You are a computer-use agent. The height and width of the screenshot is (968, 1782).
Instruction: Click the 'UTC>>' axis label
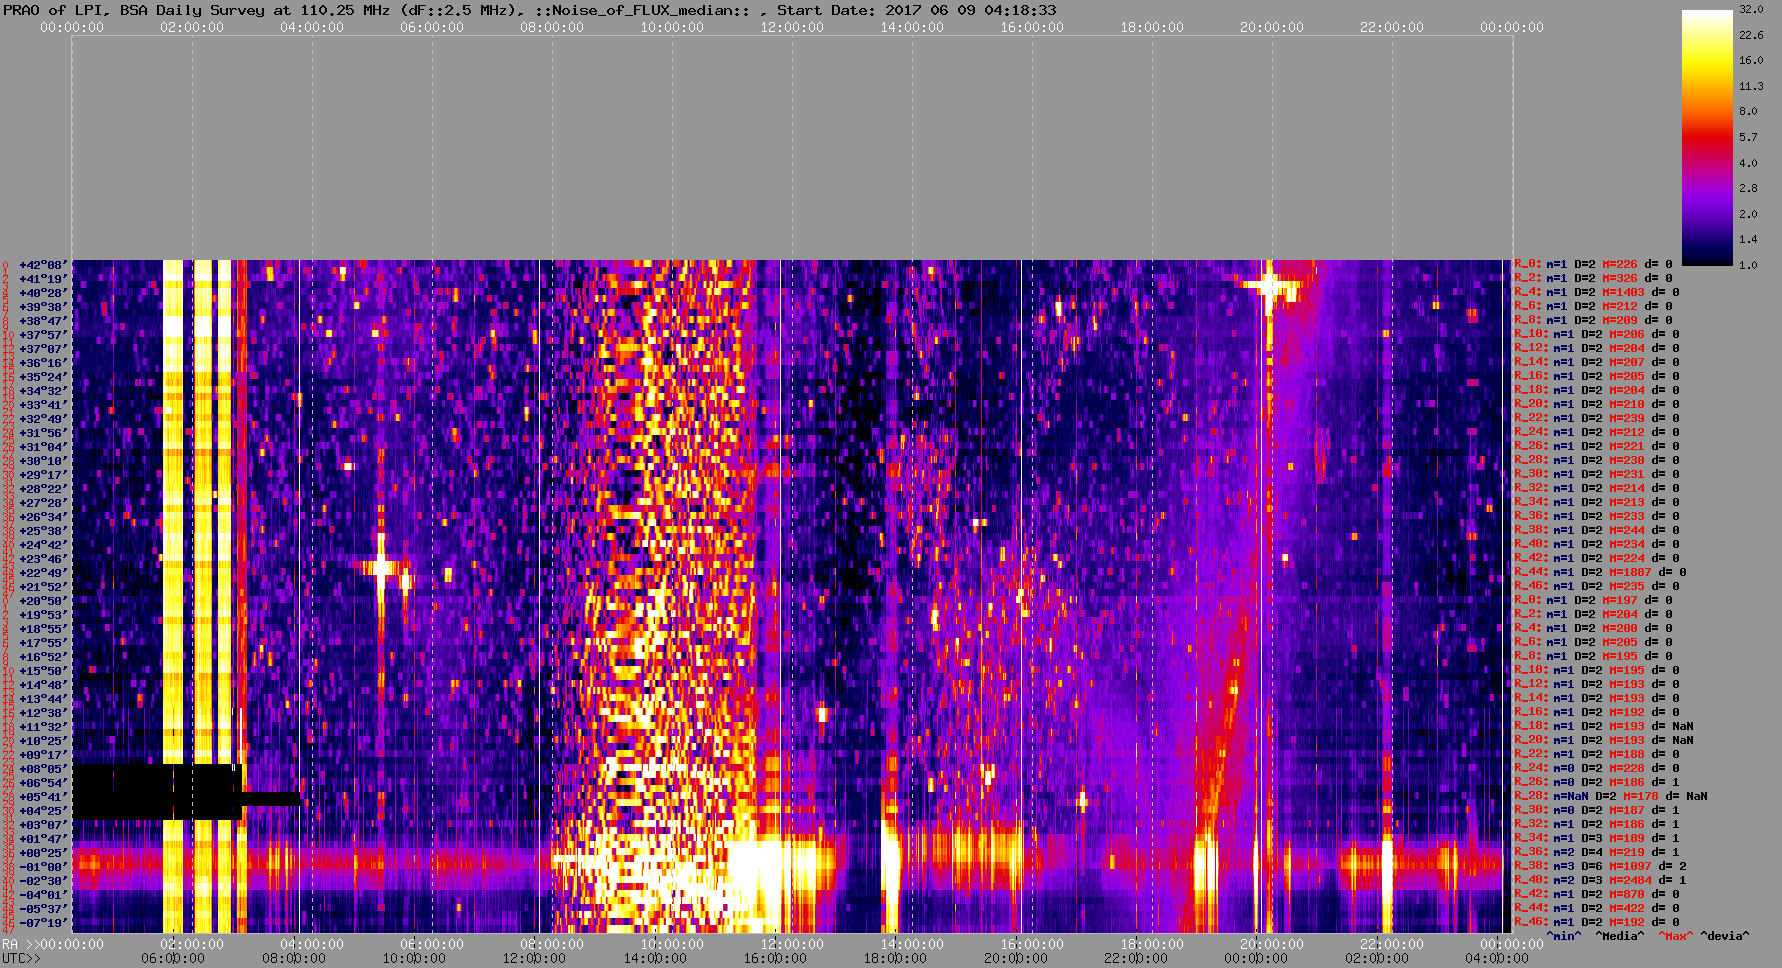point(22,959)
